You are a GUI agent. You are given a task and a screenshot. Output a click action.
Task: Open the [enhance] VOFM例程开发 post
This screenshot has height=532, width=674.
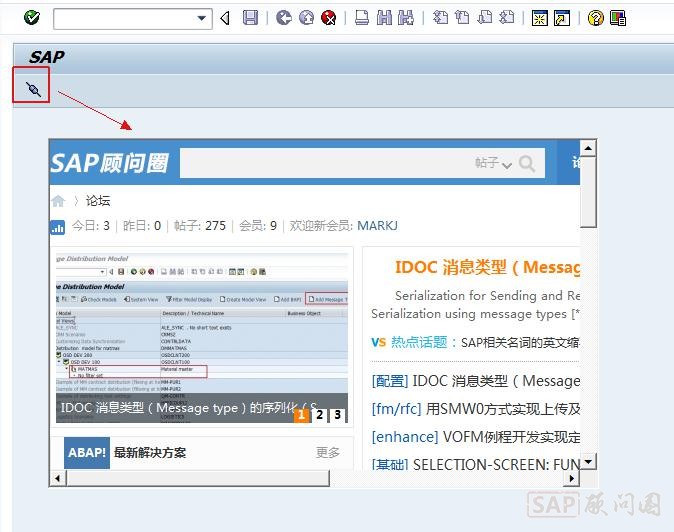point(476,437)
